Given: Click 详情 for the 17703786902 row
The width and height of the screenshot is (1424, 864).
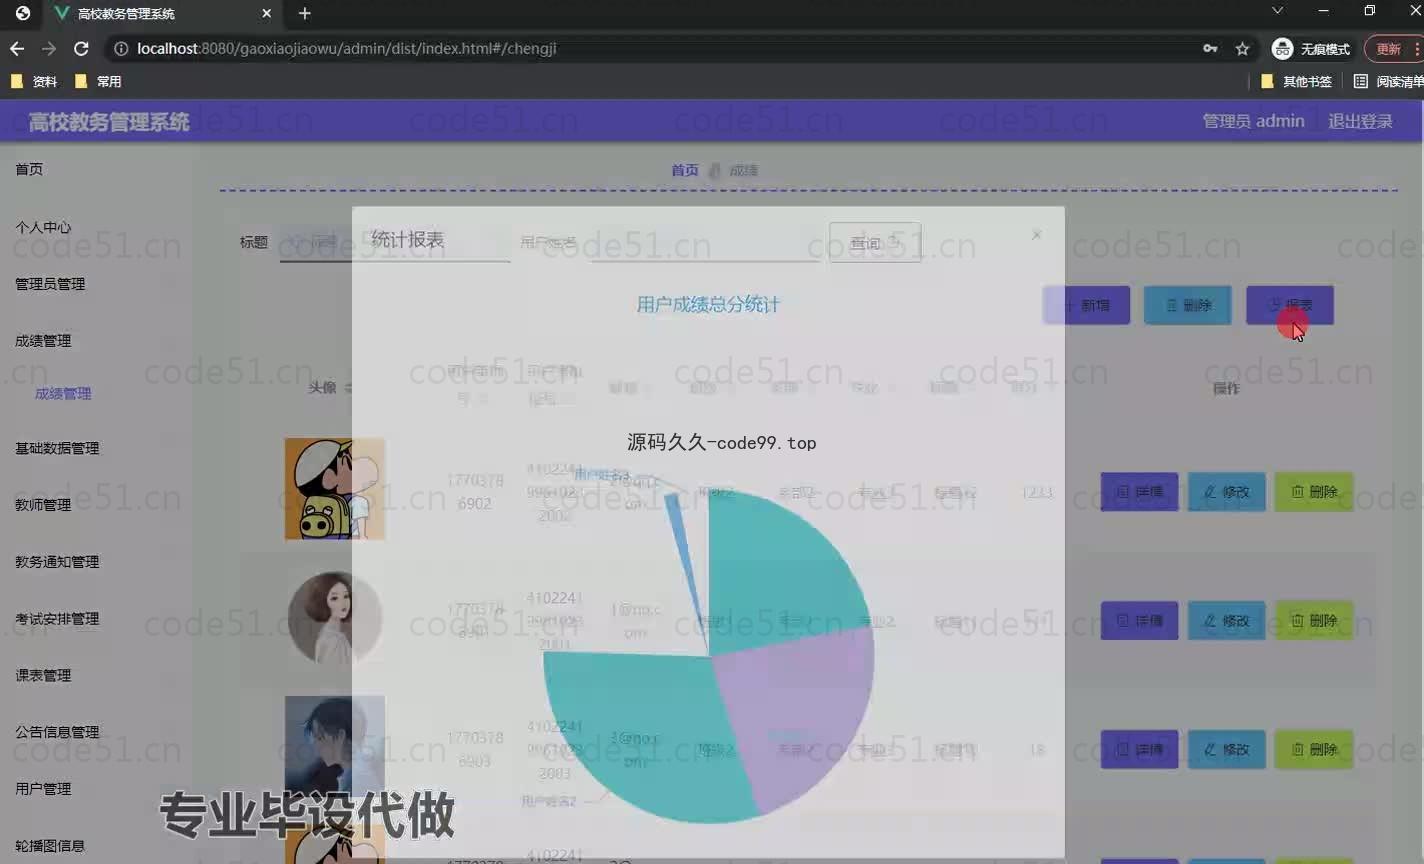Looking at the screenshot, I should click(1139, 492).
